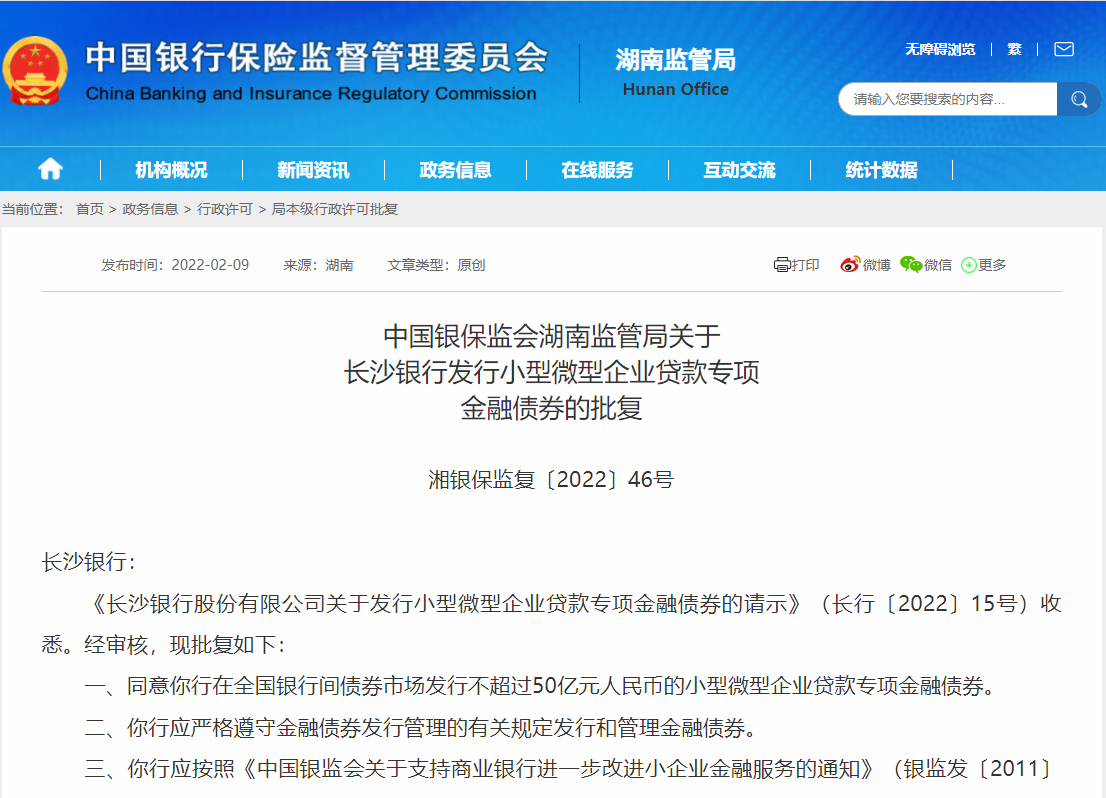Click the paragraph starting 三、你行应按照
The width and height of the screenshot is (1106, 798).
click(x=569, y=769)
